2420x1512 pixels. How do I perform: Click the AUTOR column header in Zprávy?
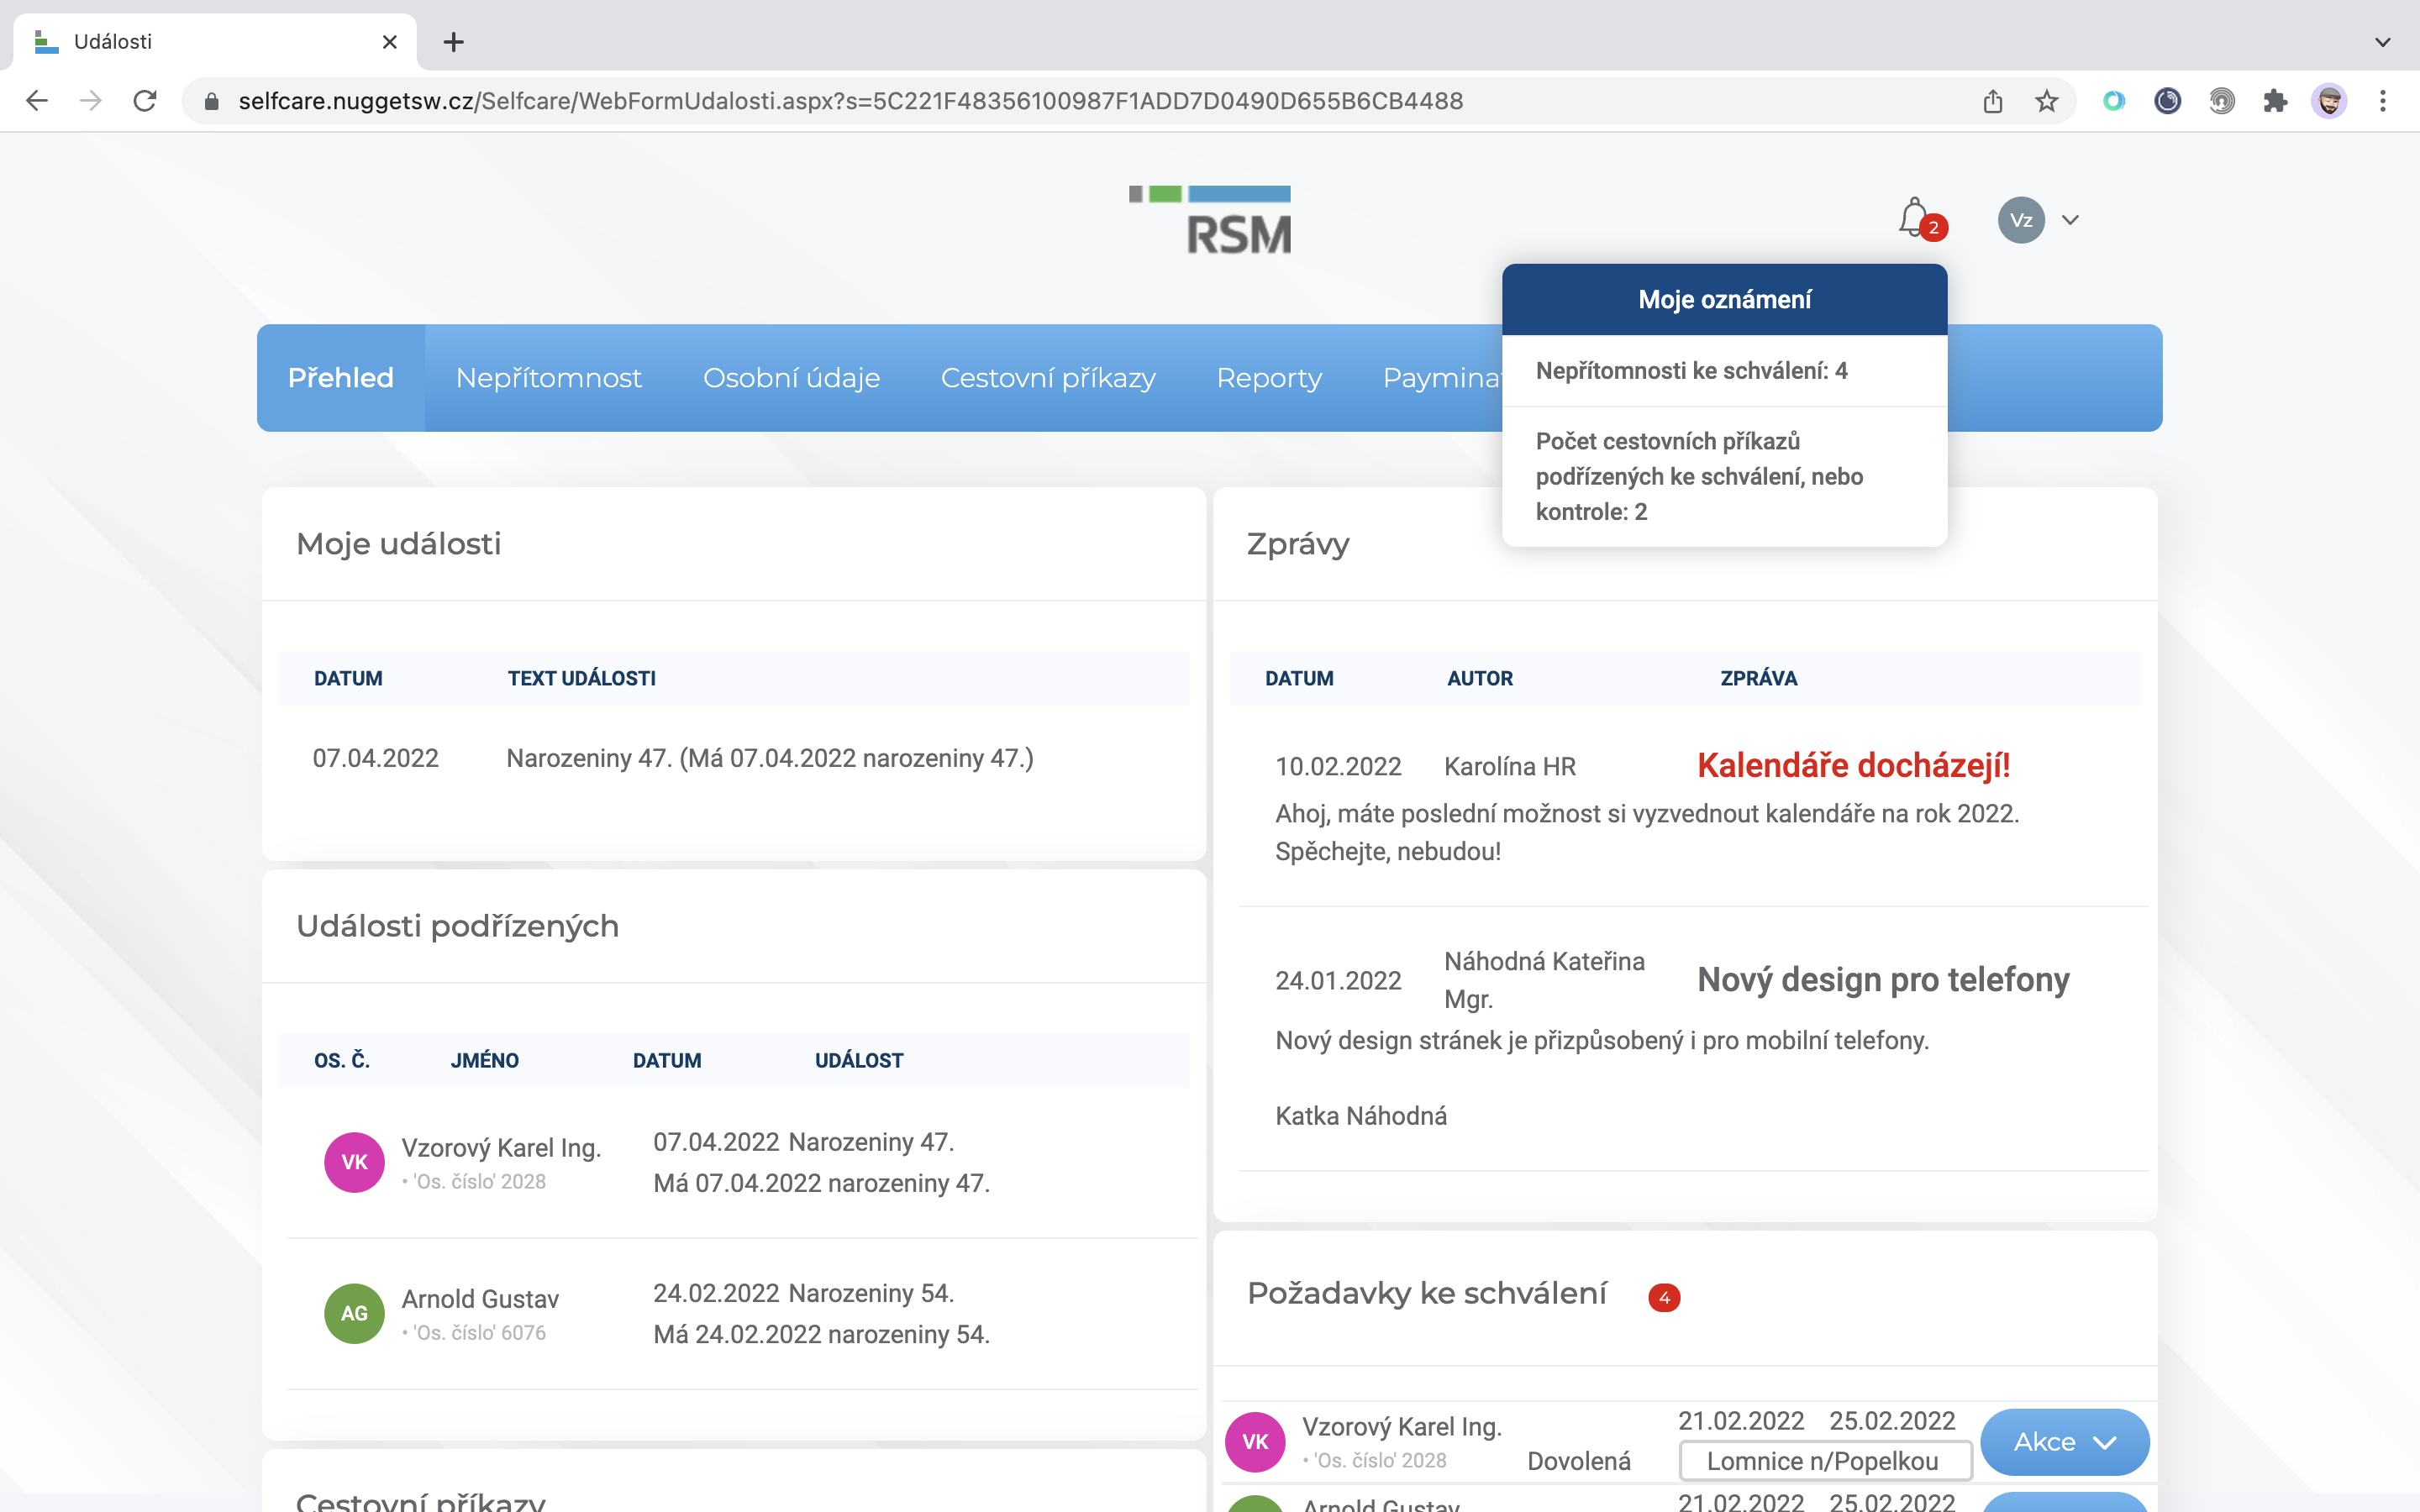tap(1480, 678)
